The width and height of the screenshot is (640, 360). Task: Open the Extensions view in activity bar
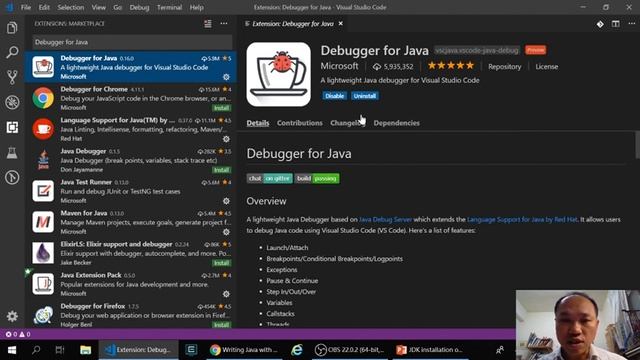pos(12,127)
